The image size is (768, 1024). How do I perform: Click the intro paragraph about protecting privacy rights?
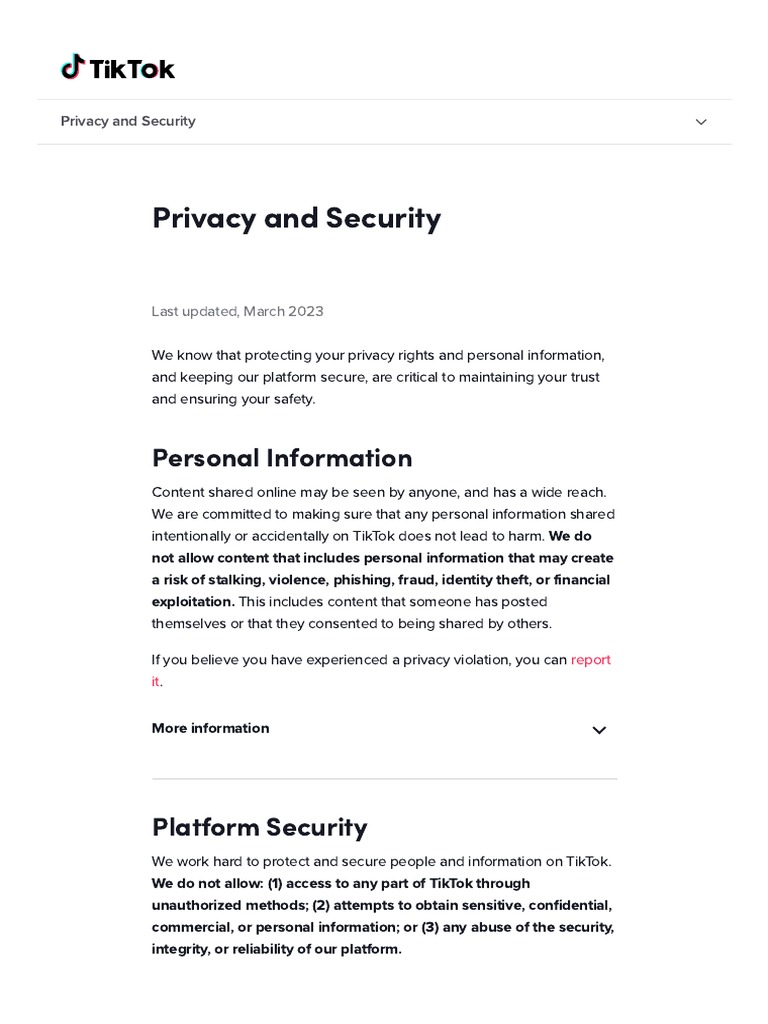click(377, 377)
